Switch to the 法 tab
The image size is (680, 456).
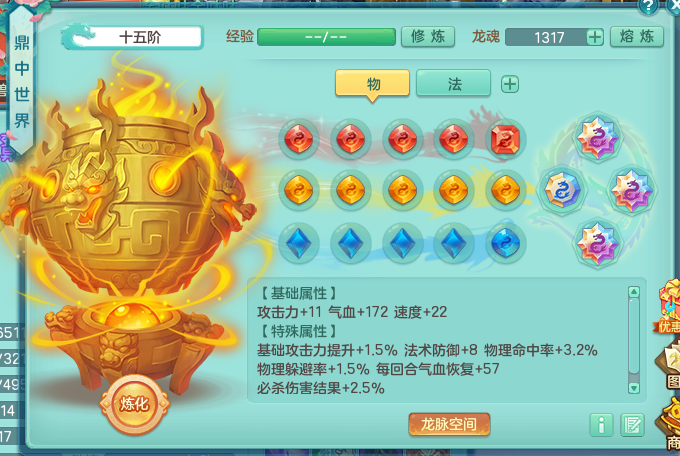click(x=454, y=83)
